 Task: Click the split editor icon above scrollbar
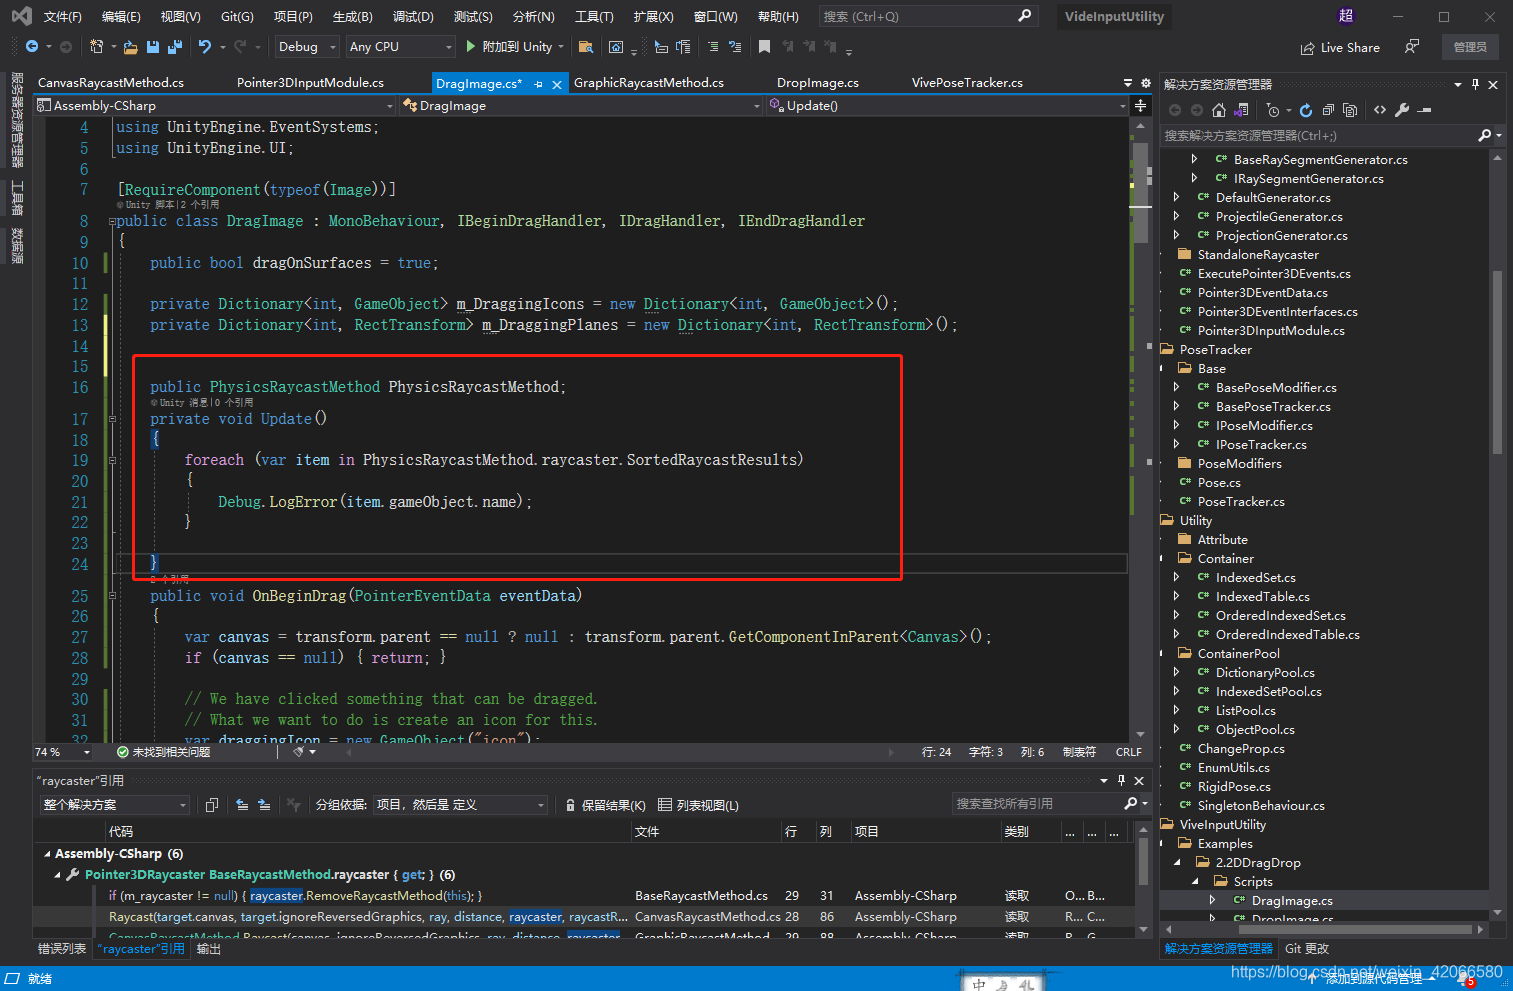(1140, 105)
